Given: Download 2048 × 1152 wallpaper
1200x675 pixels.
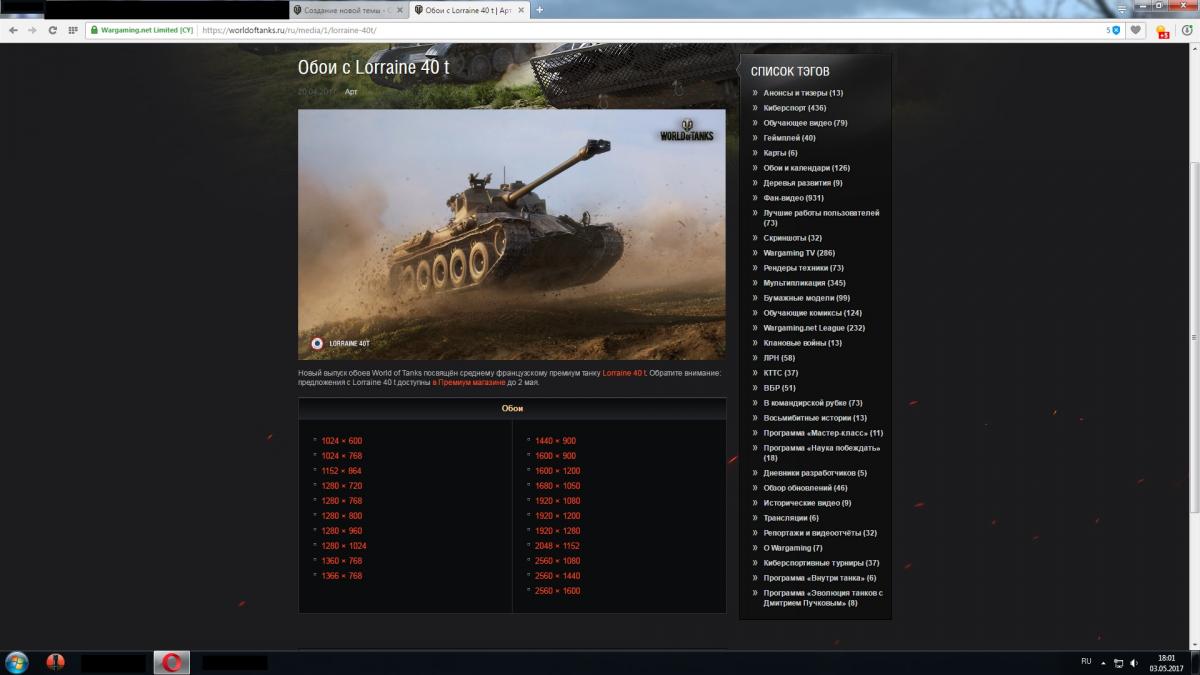Looking at the screenshot, I should click(x=557, y=546).
